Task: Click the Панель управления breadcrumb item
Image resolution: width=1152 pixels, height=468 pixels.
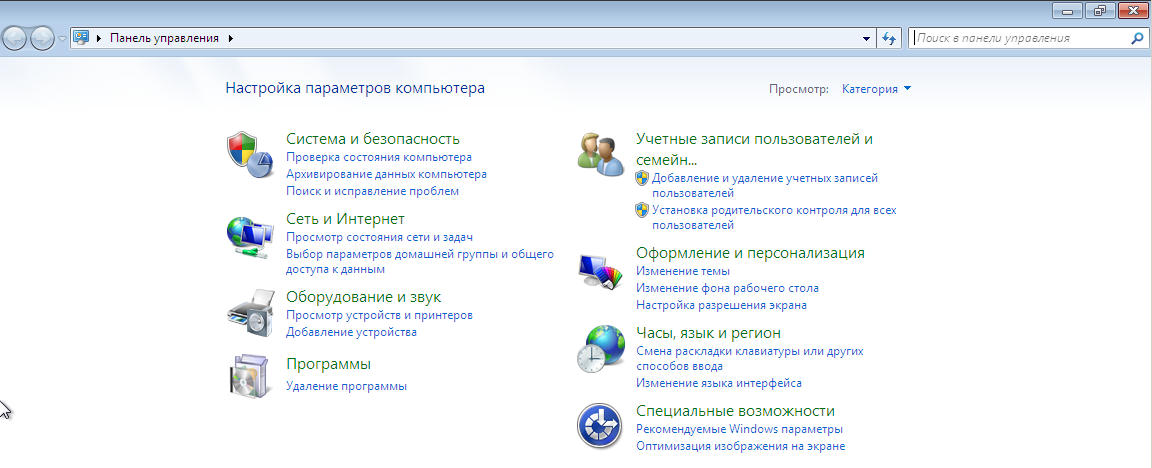Action: [x=164, y=38]
